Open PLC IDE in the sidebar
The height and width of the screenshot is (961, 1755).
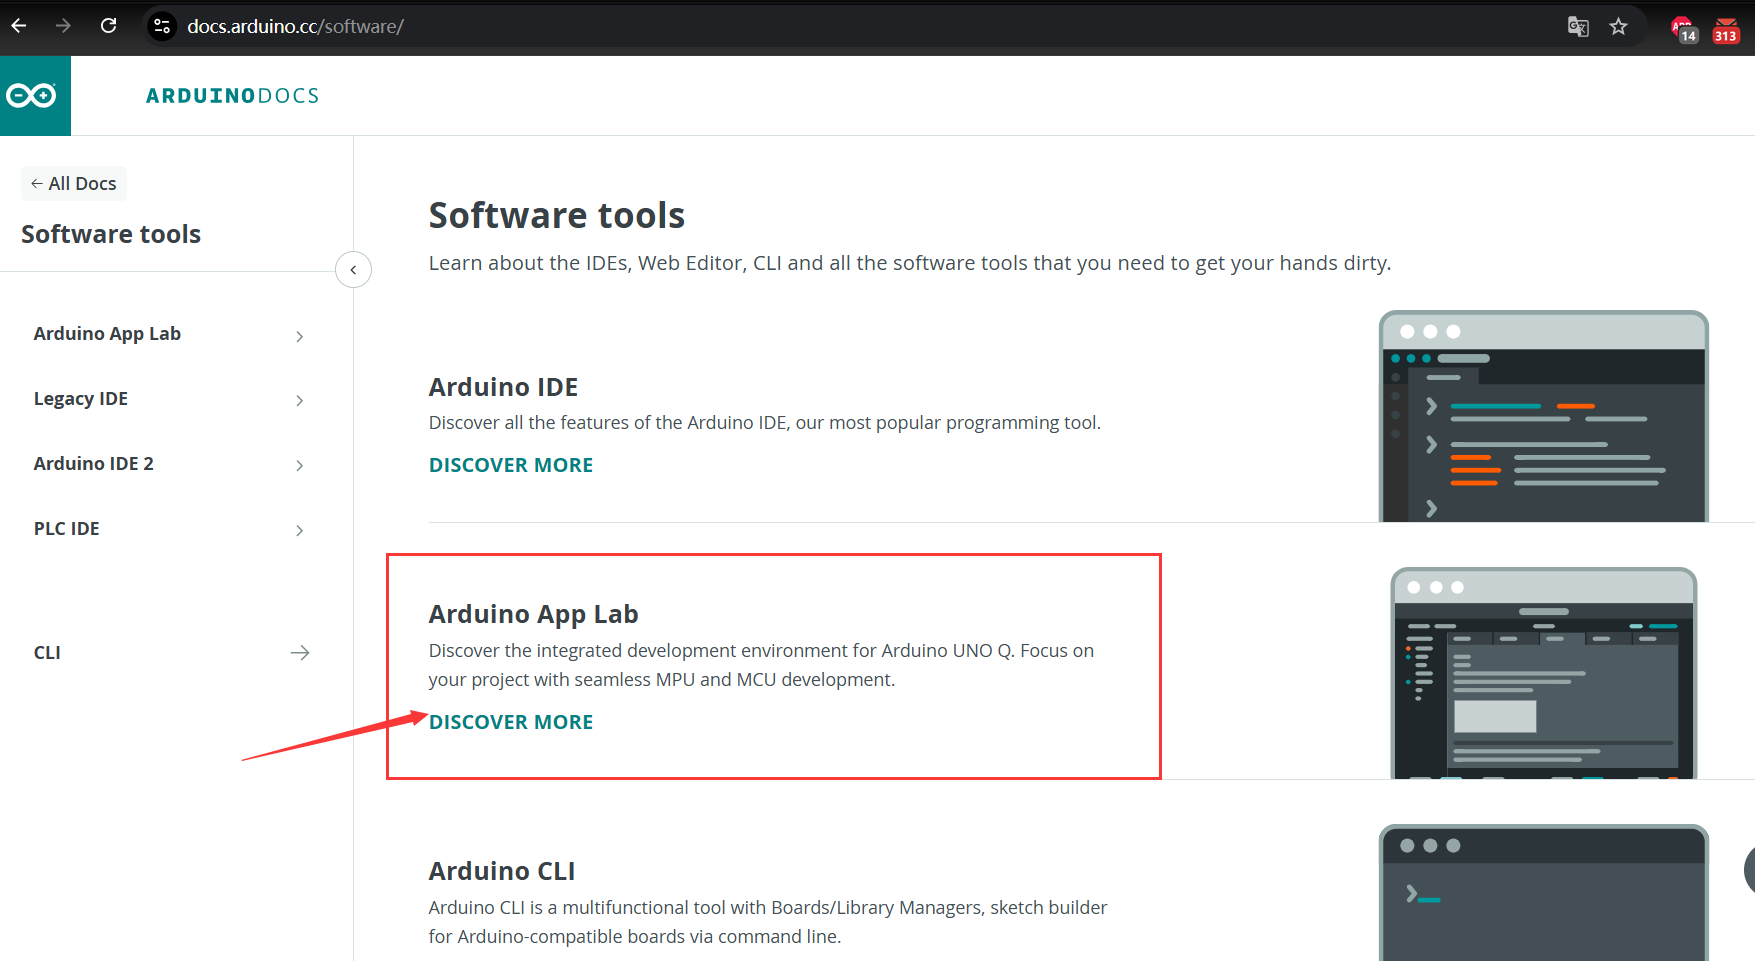click(67, 529)
